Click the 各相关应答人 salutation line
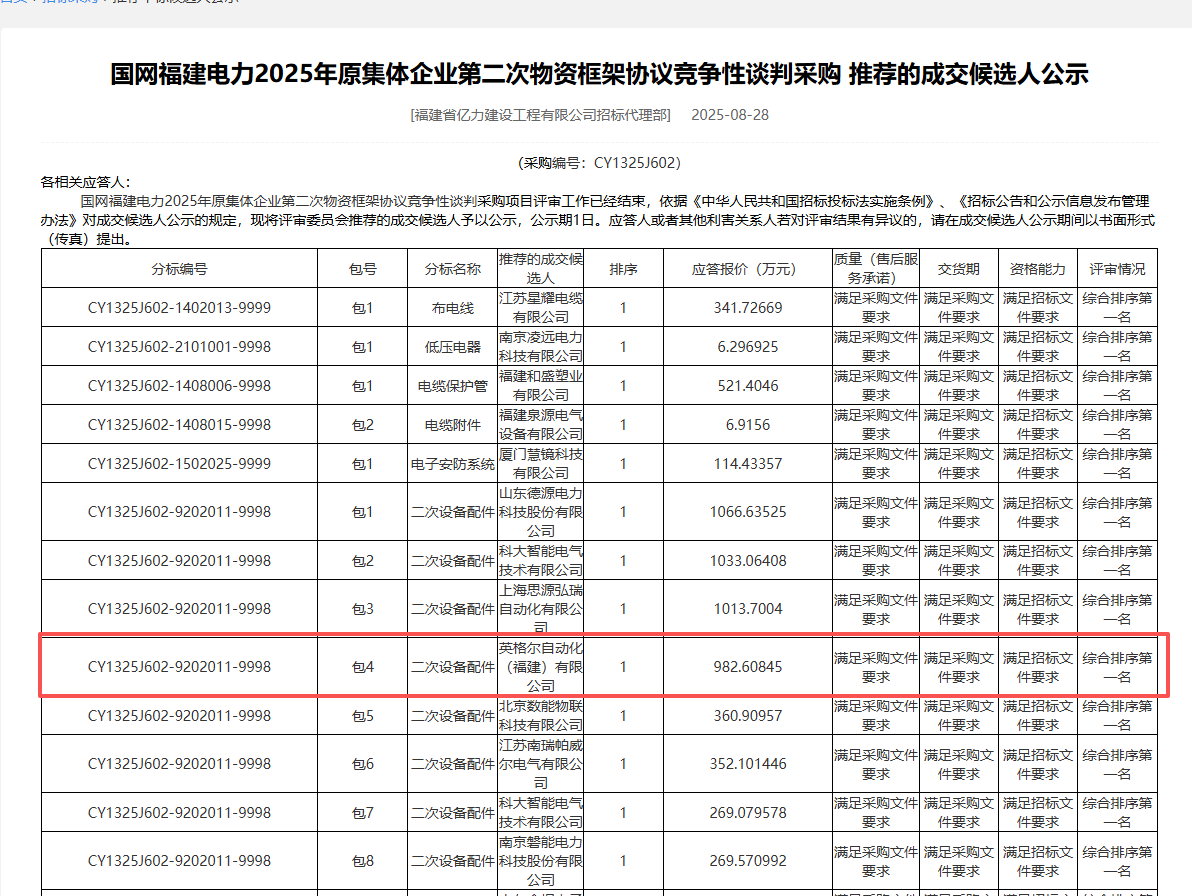1192x896 pixels. click(x=85, y=182)
